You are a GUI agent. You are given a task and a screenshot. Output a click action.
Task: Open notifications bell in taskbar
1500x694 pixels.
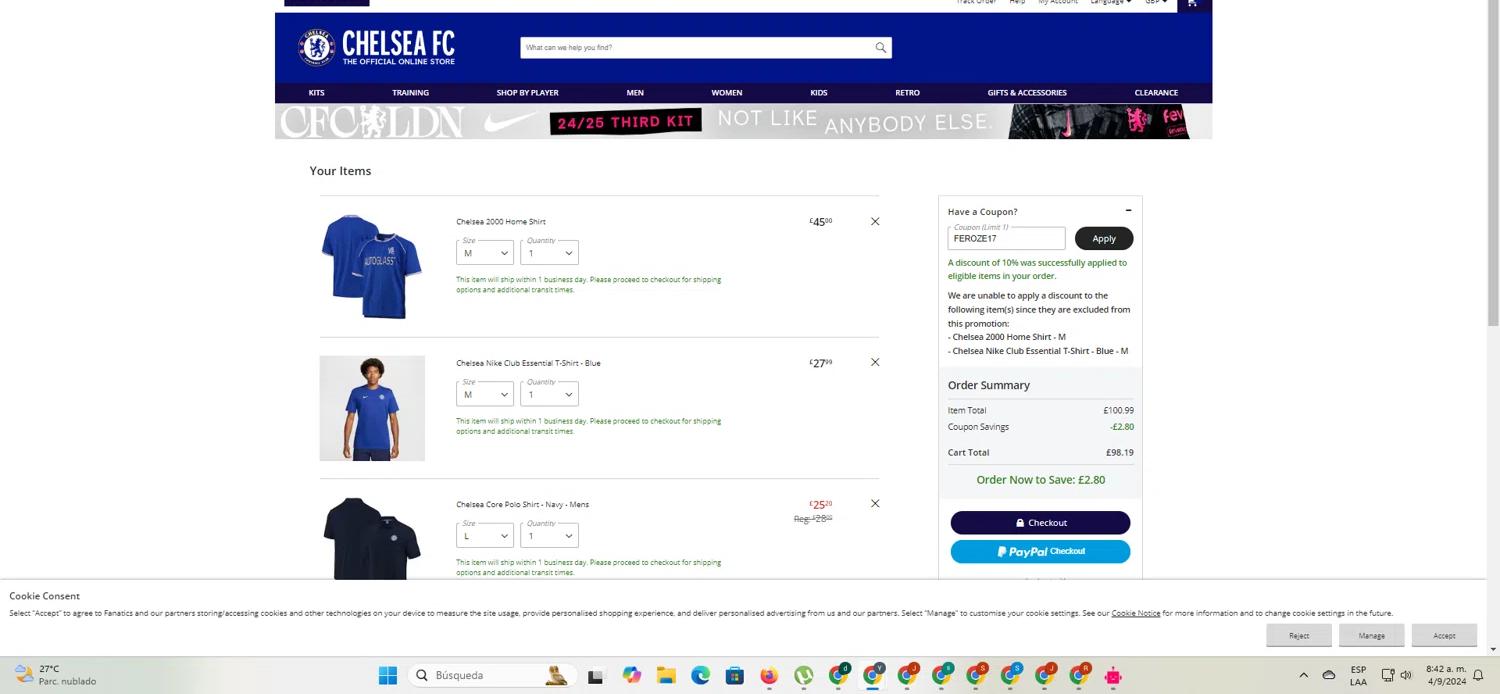[x=1478, y=675]
